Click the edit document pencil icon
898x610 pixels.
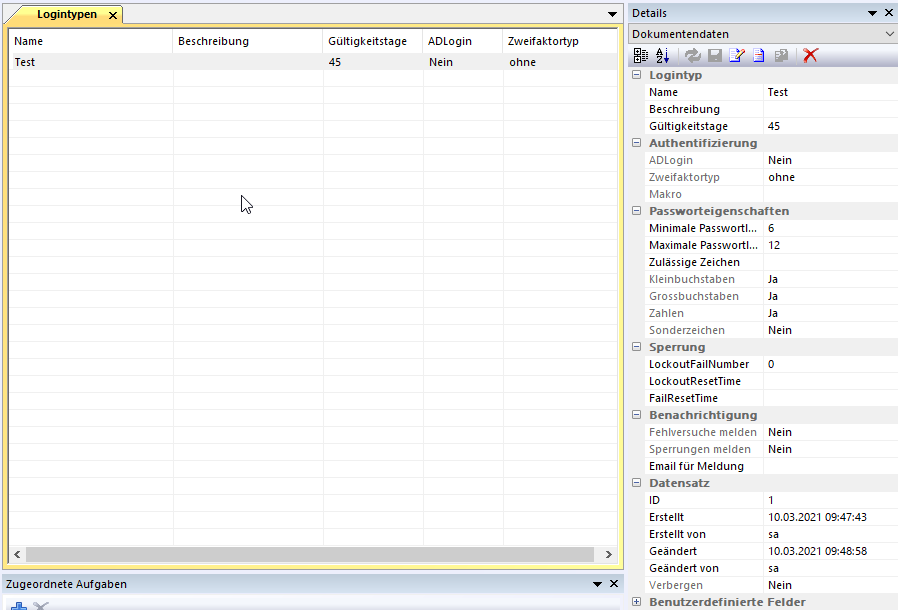[737, 55]
